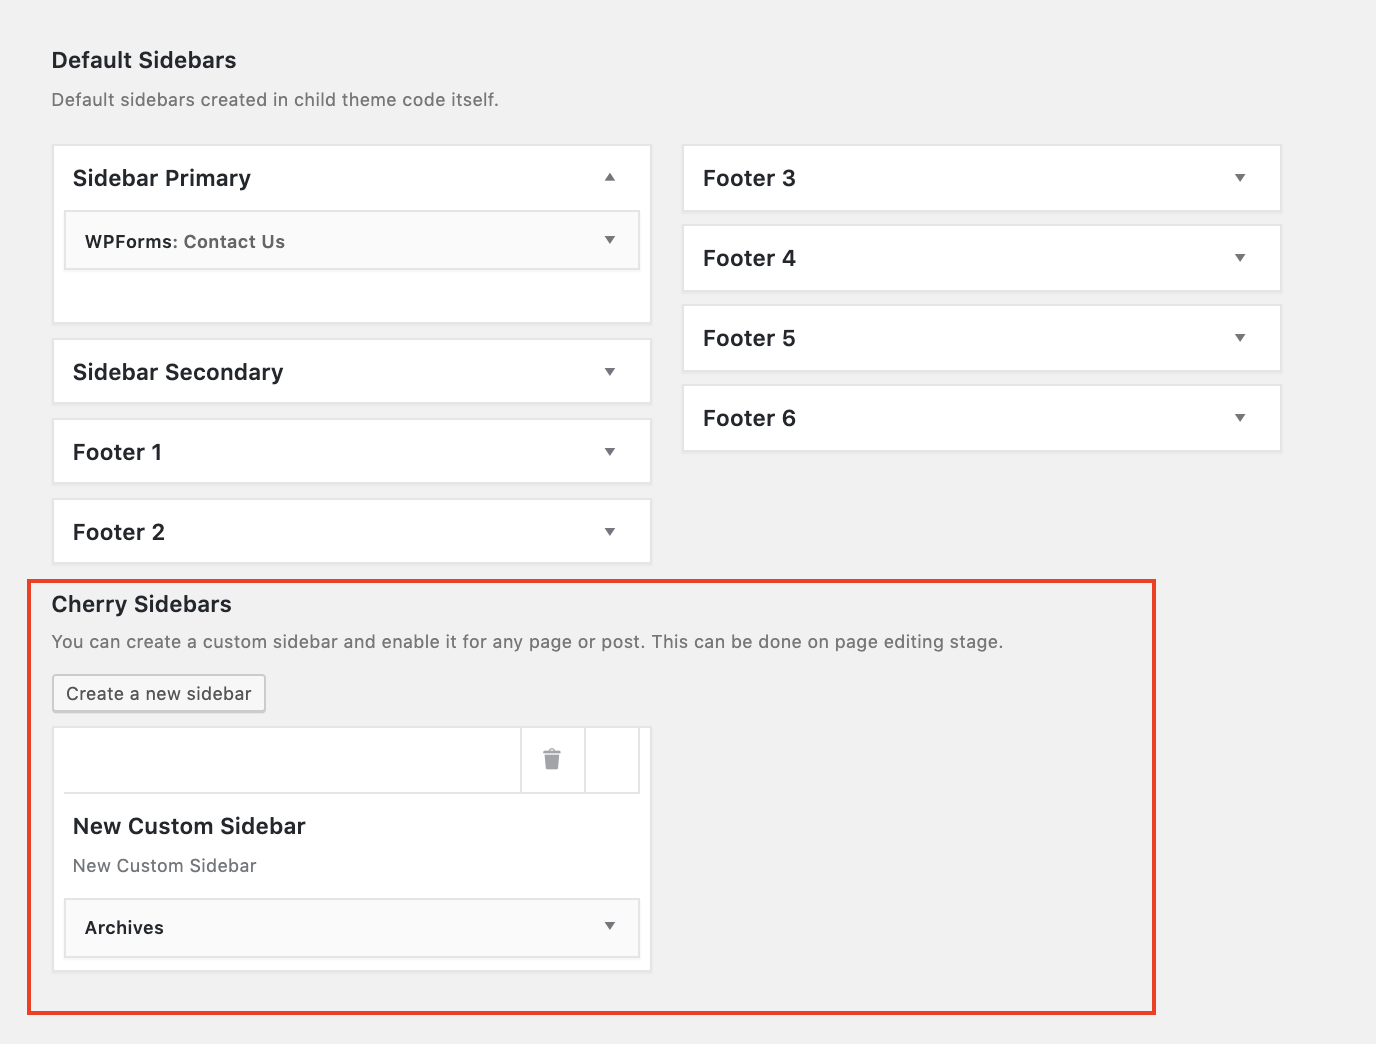
Task: Expand the Footer 2 sidebar panel
Action: (x=610, y=531)
